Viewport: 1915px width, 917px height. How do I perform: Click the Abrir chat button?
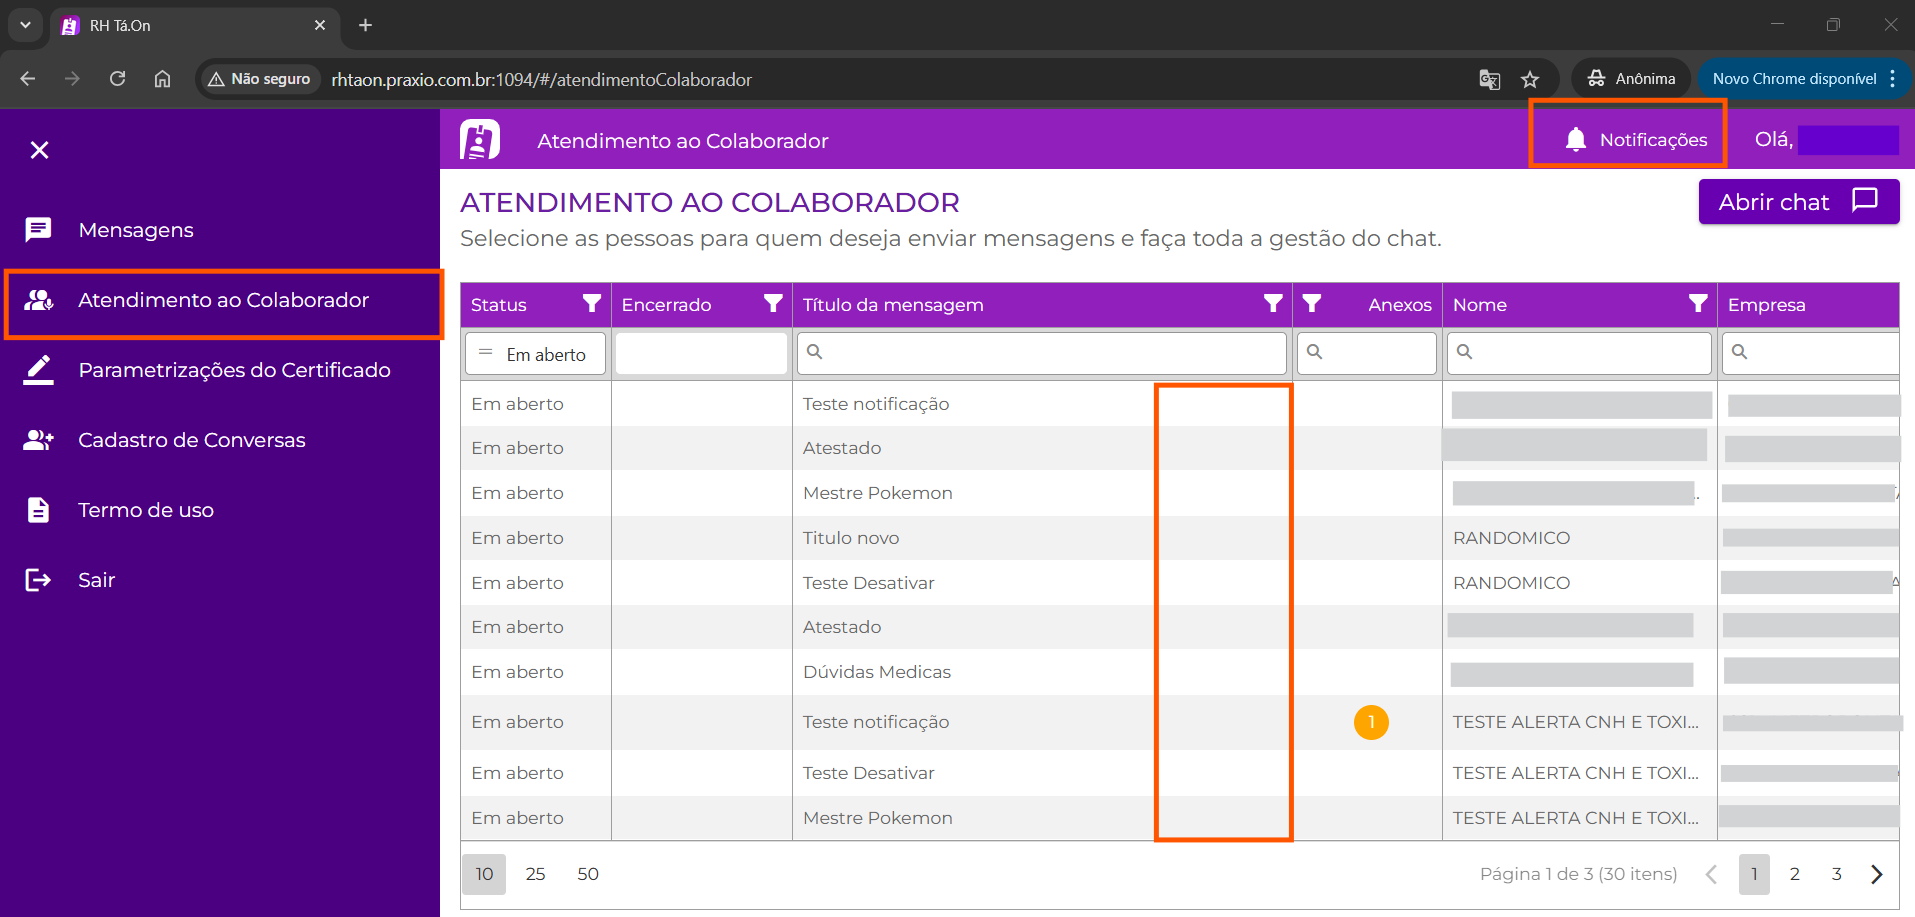(1798, 202)
